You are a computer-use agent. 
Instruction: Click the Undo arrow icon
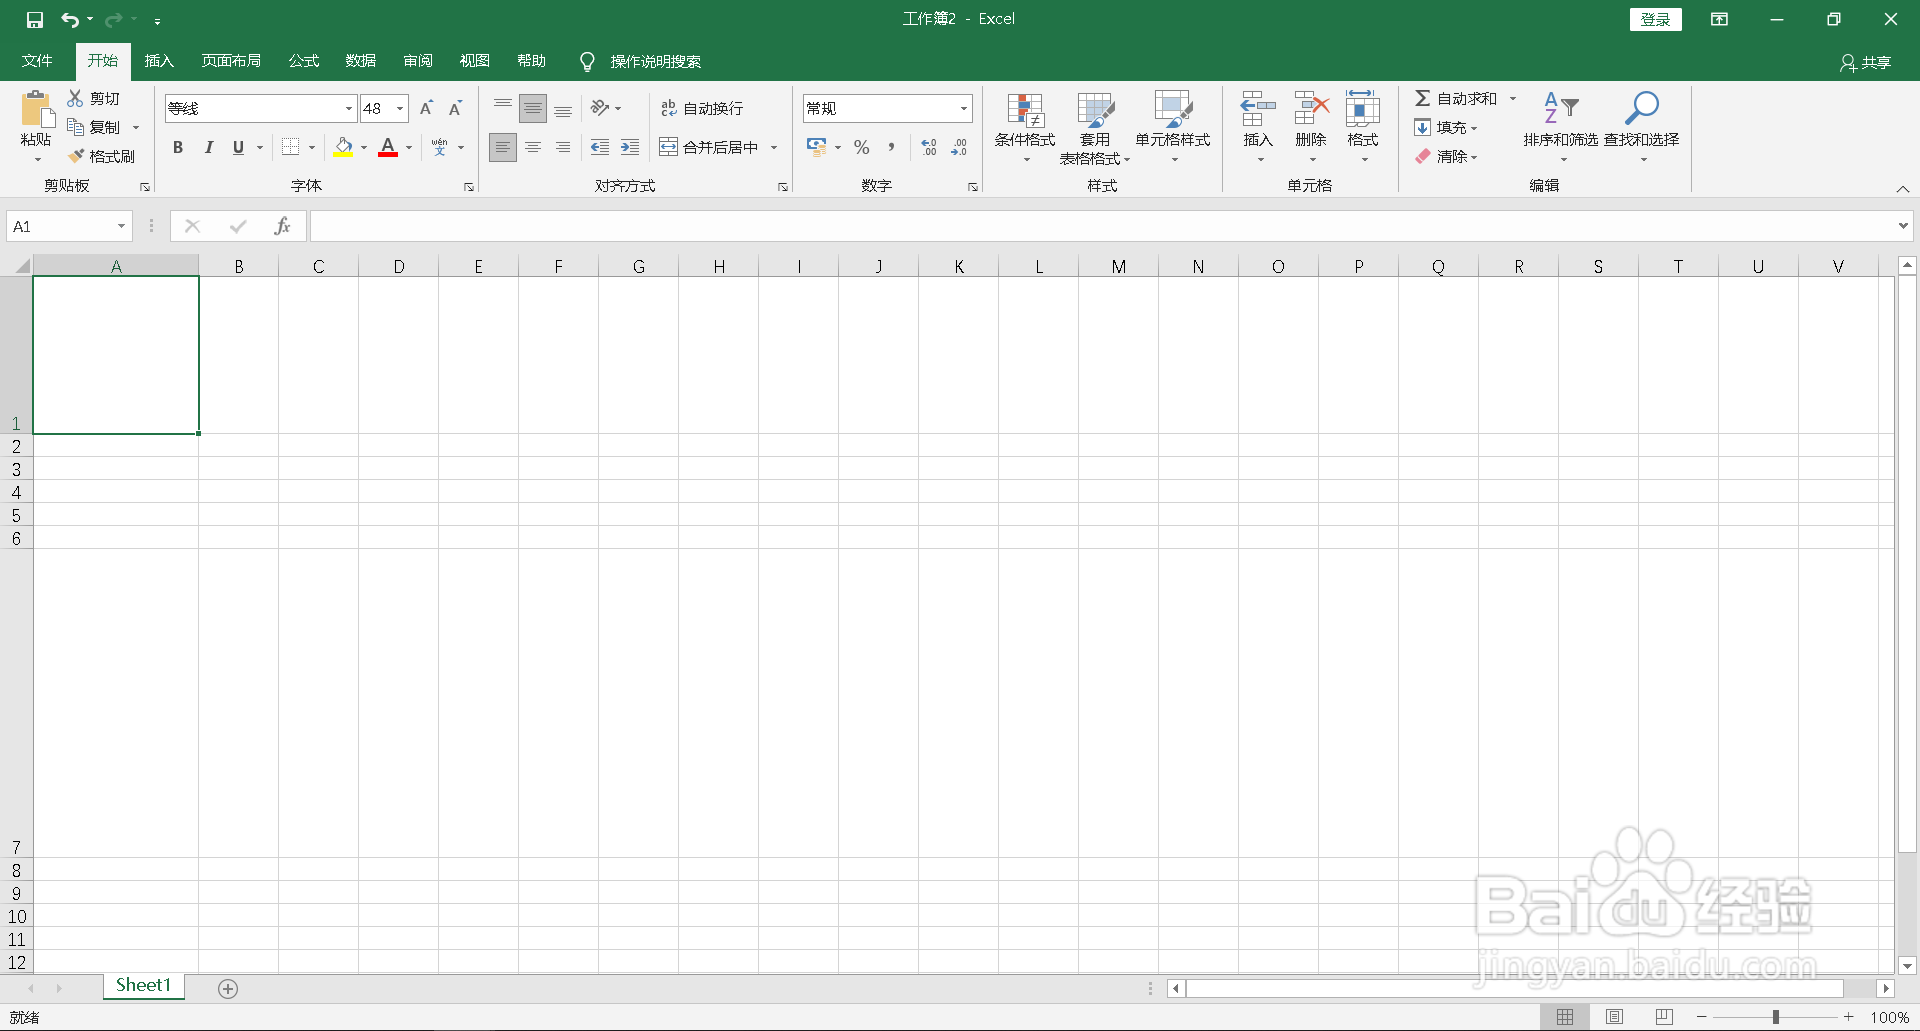pos(69,19)
